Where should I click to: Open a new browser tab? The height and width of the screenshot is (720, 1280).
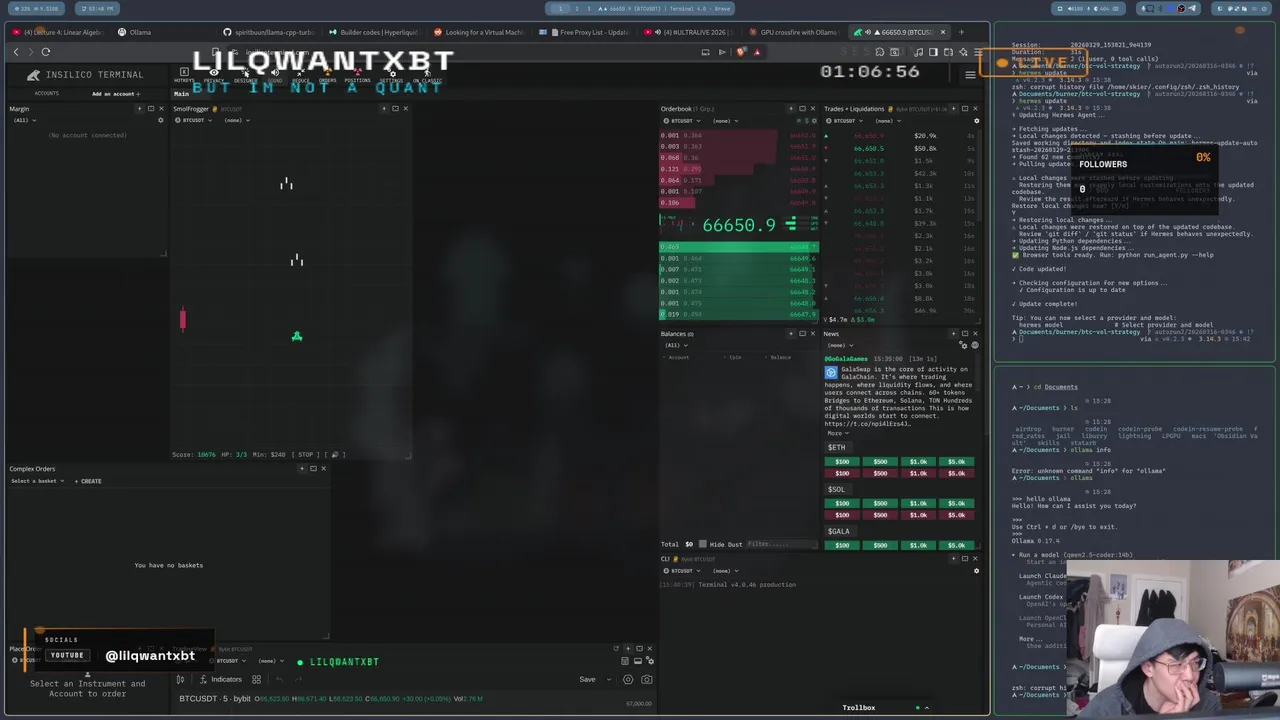pos(961,32)
